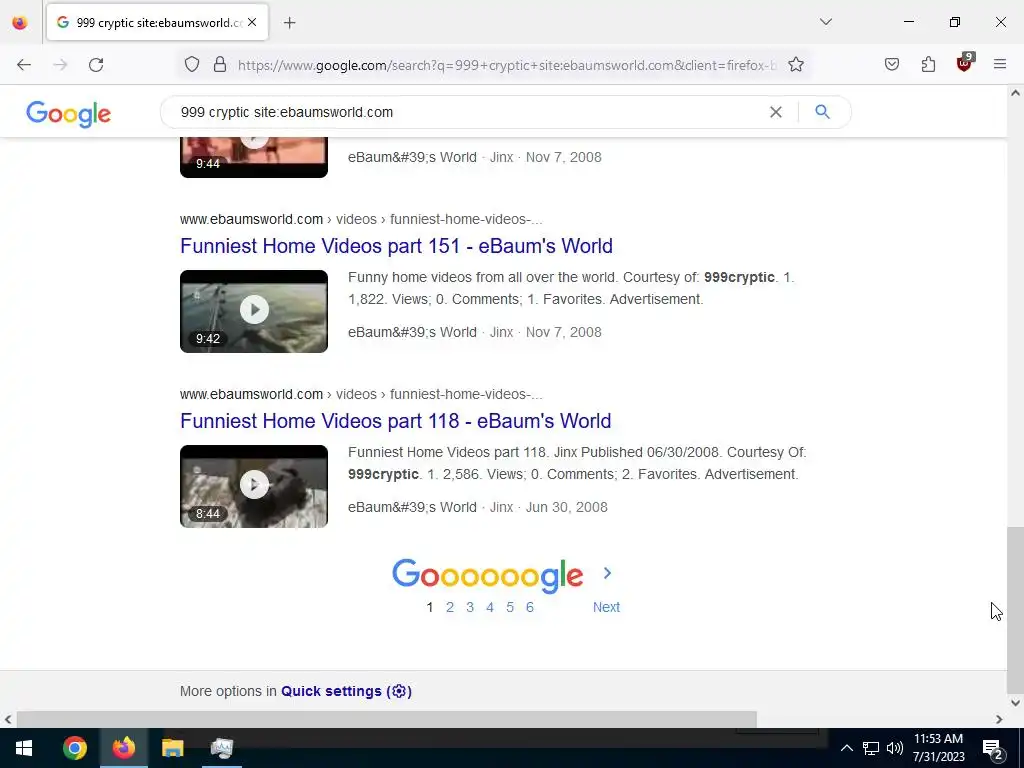This screenshot has height=768, width=1024.
Task: Go to results page 6
Action: click(530, 607)
